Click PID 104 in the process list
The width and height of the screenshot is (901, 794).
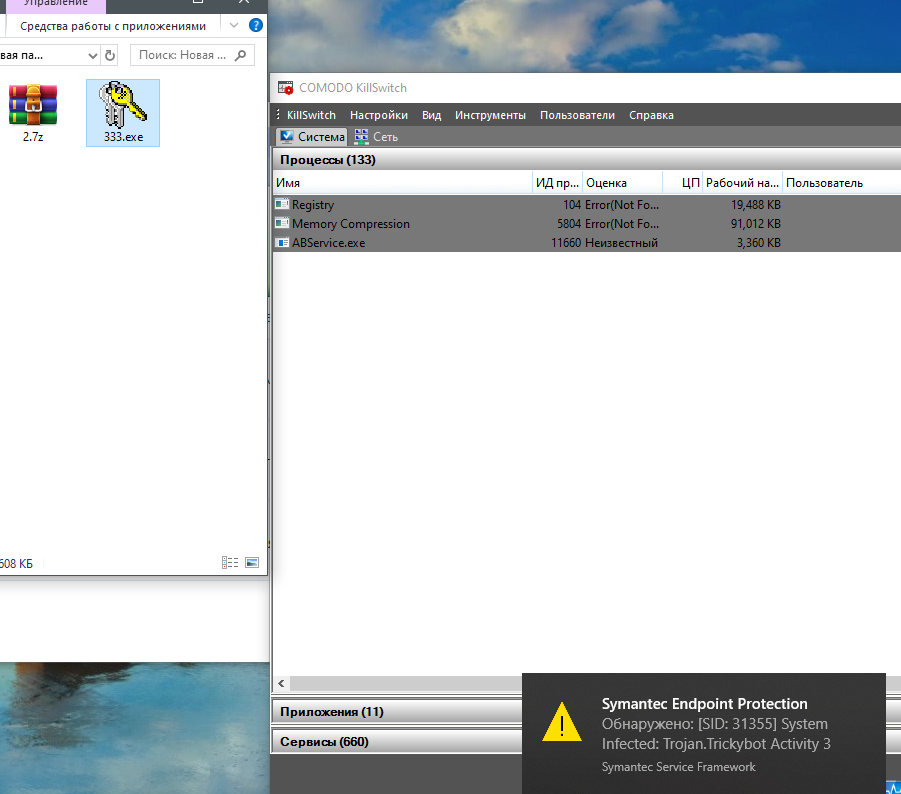(x=572, y=205)
